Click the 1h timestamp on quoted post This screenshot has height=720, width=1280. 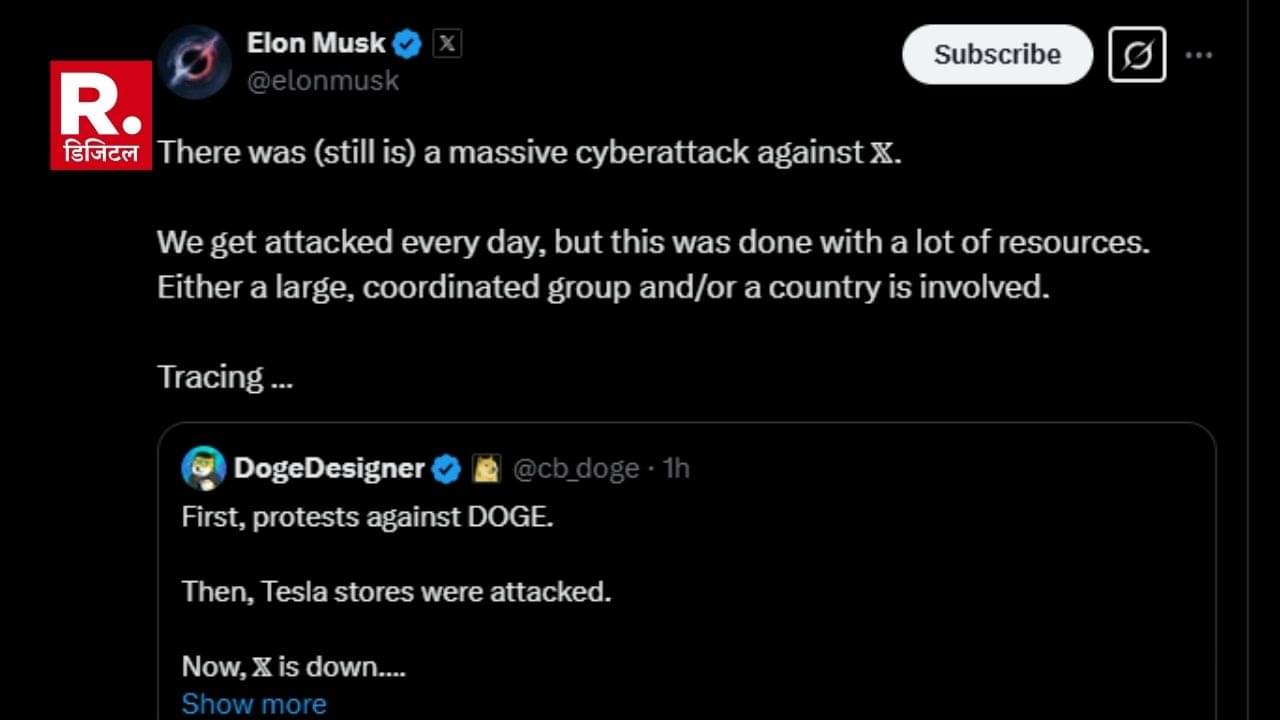tap(677, 468)
